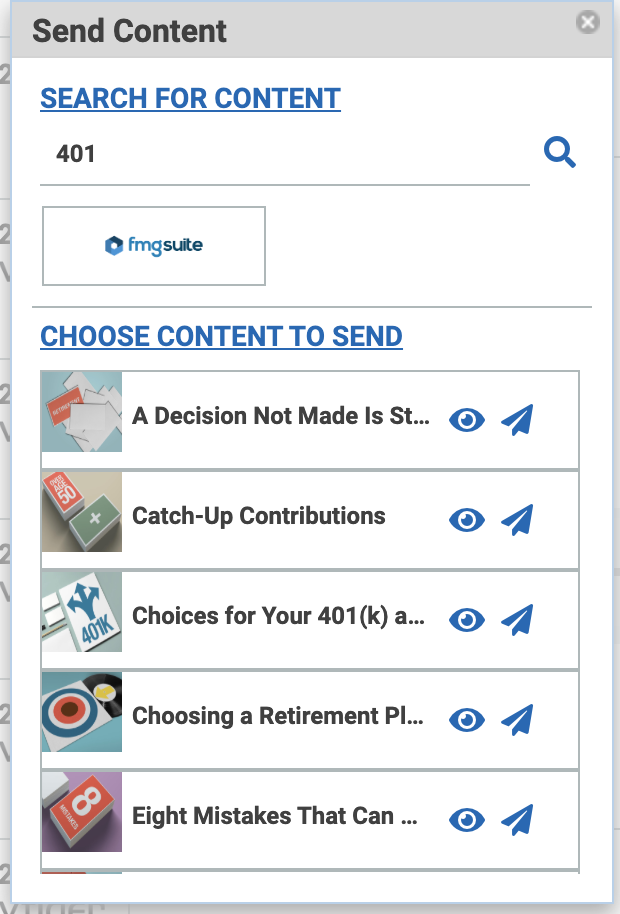Send 'Choosing a Retirement Pl...' content
The image size is (620, 914).
pyautogui.click(x=517, y=720)
